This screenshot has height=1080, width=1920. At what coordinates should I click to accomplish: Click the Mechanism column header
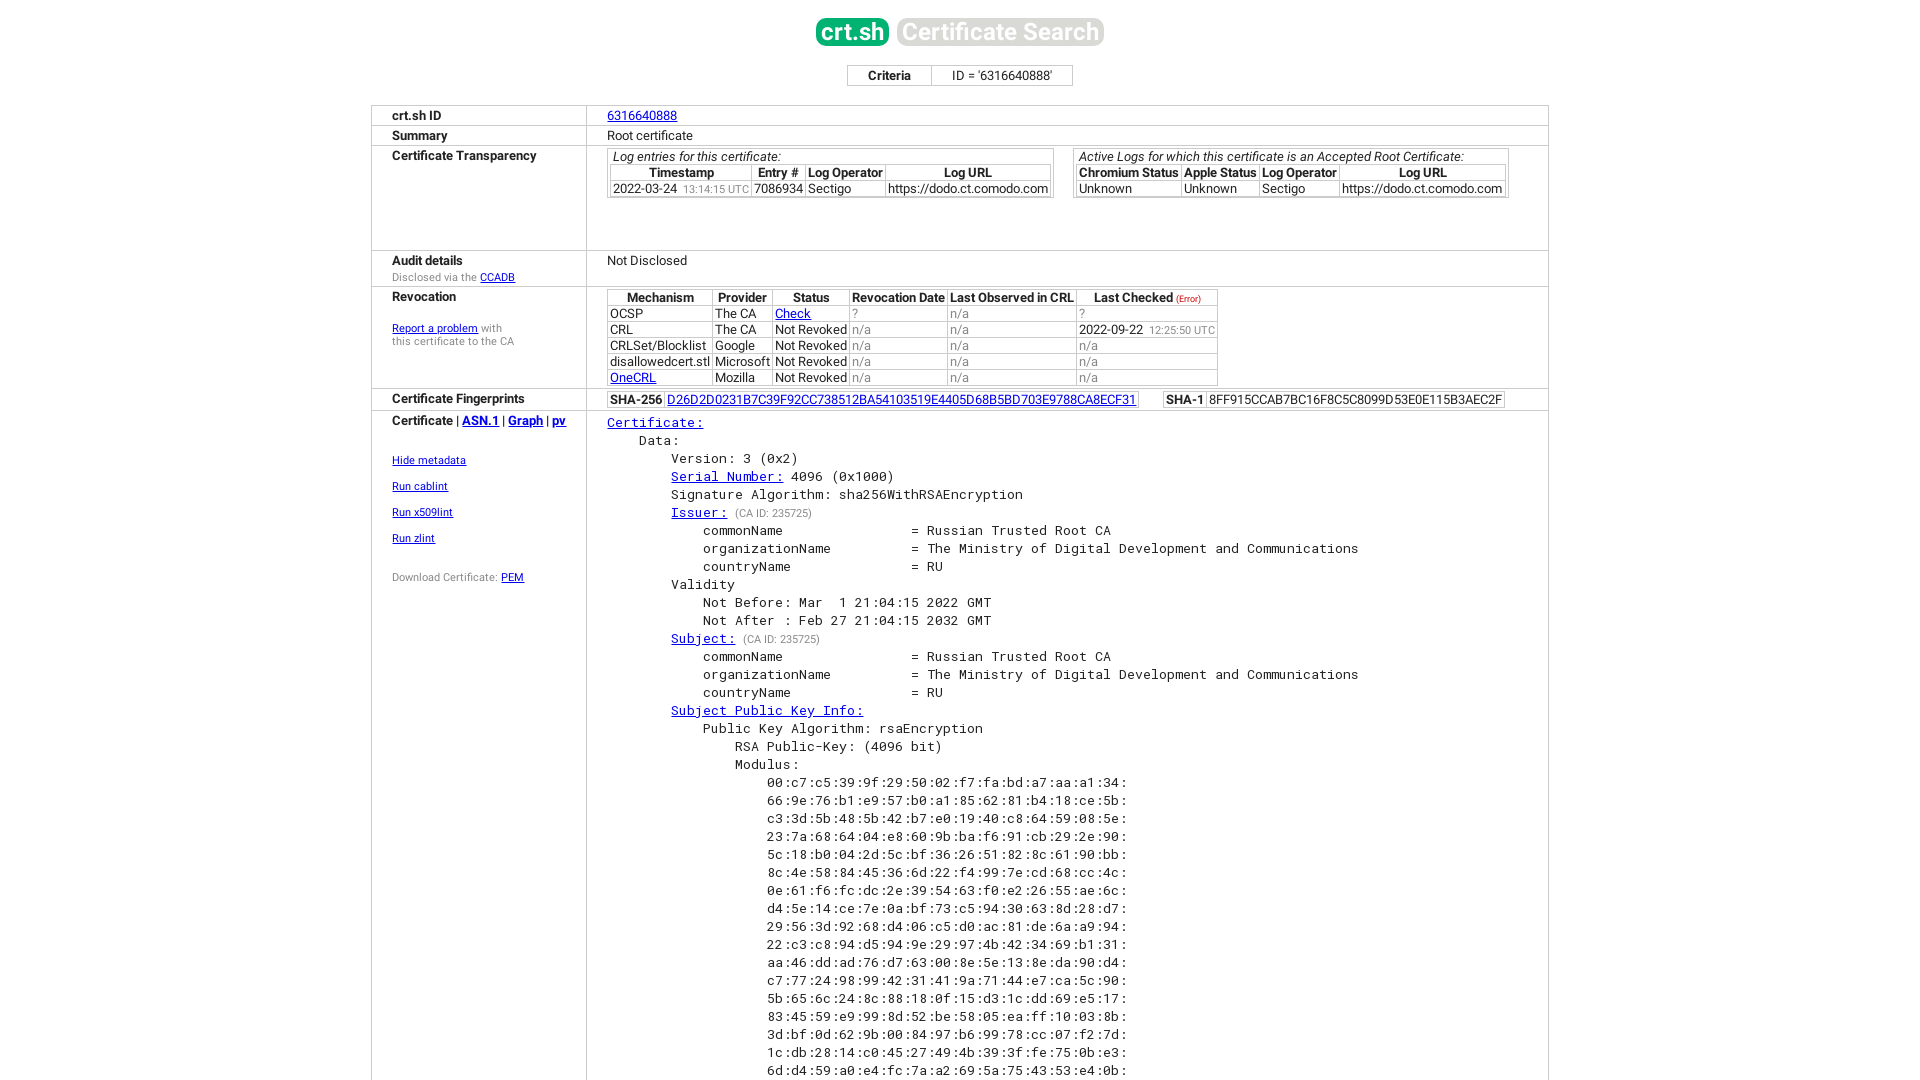(660, 298)
